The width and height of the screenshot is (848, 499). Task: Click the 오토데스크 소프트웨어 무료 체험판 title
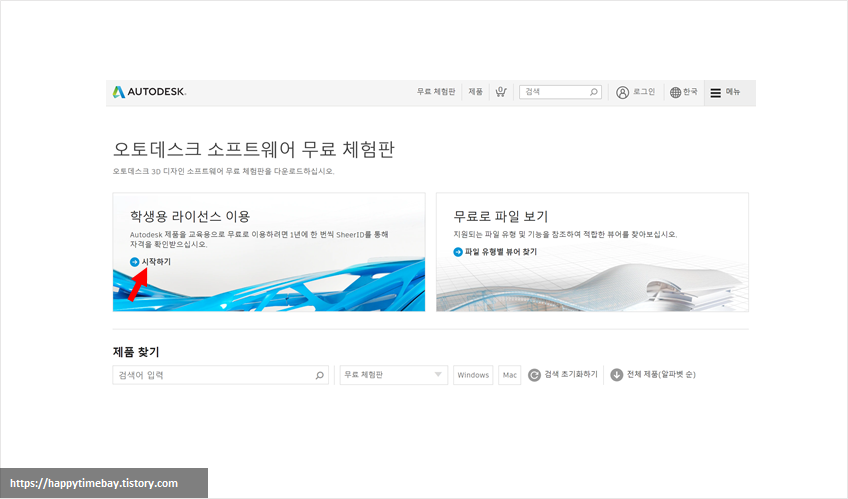[254, 149]
